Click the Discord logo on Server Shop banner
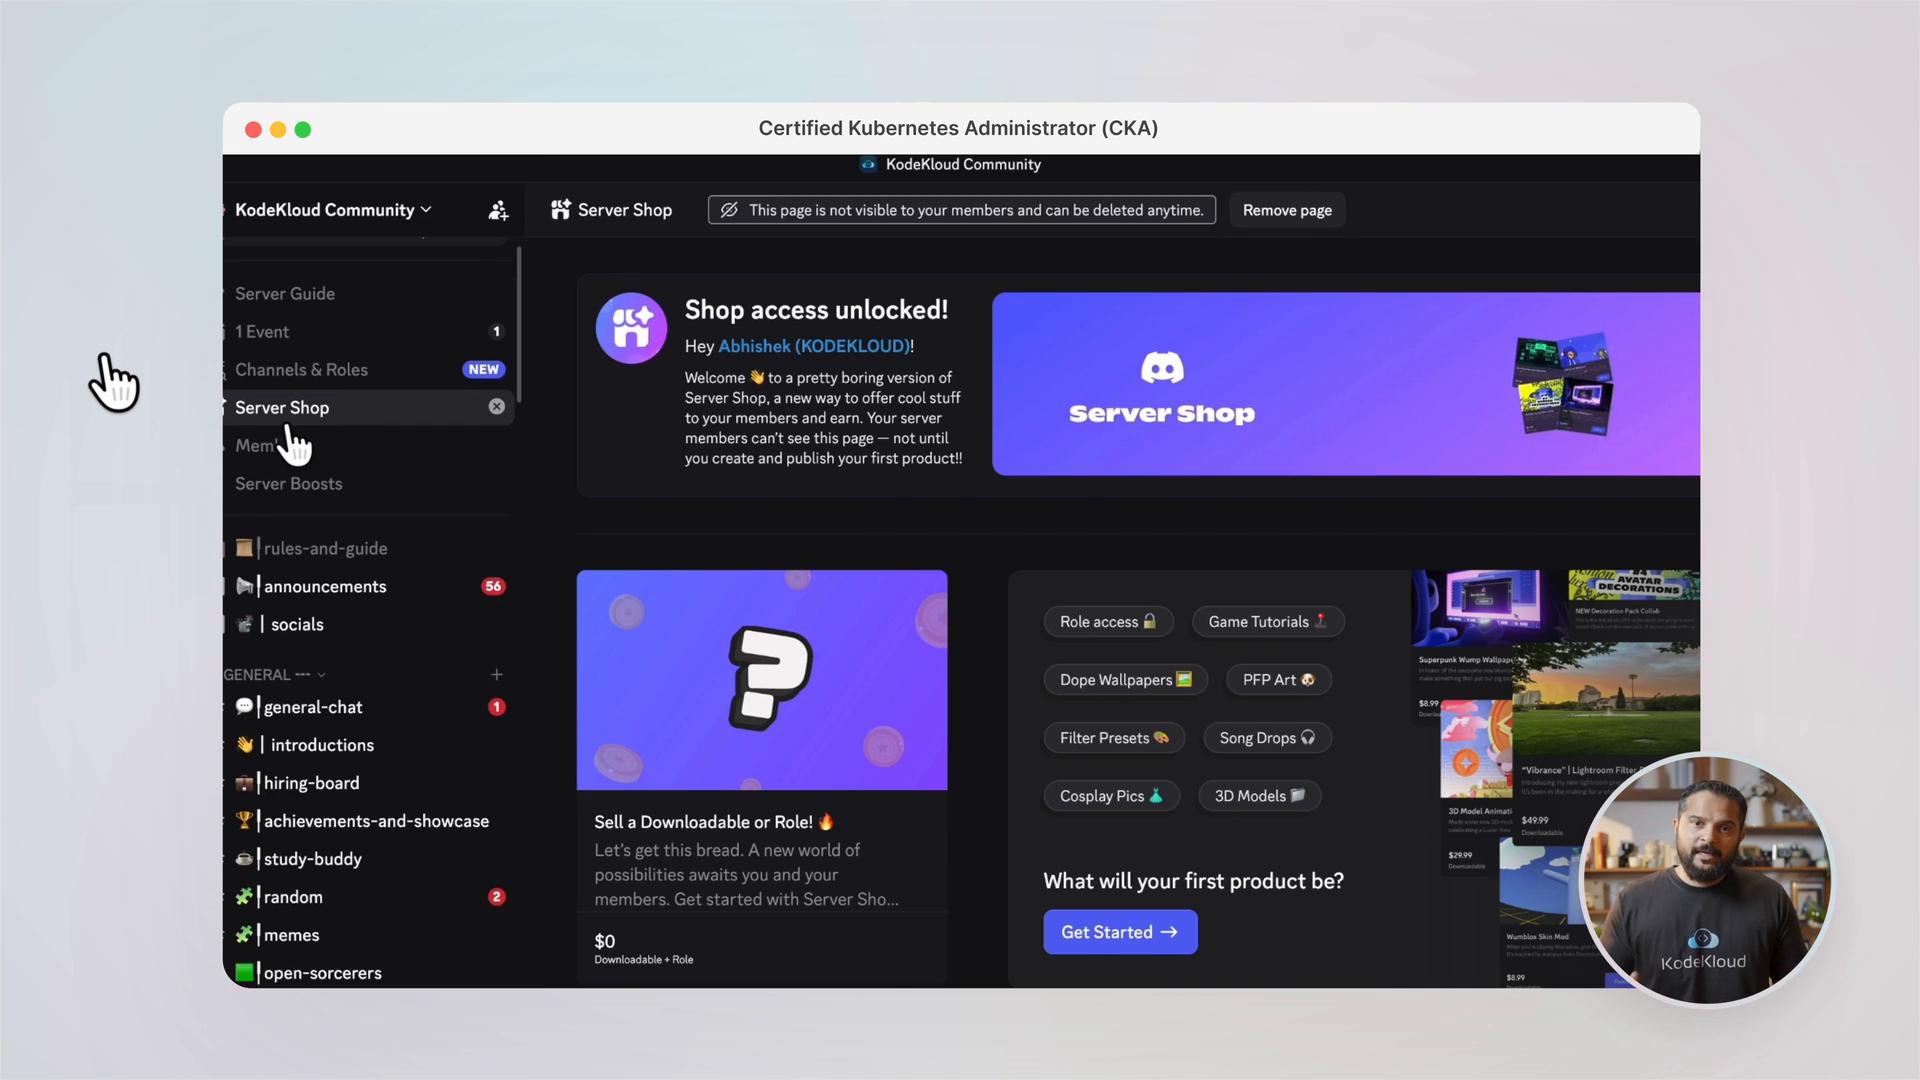Screen dimensions: 1920x1080 1162,368
